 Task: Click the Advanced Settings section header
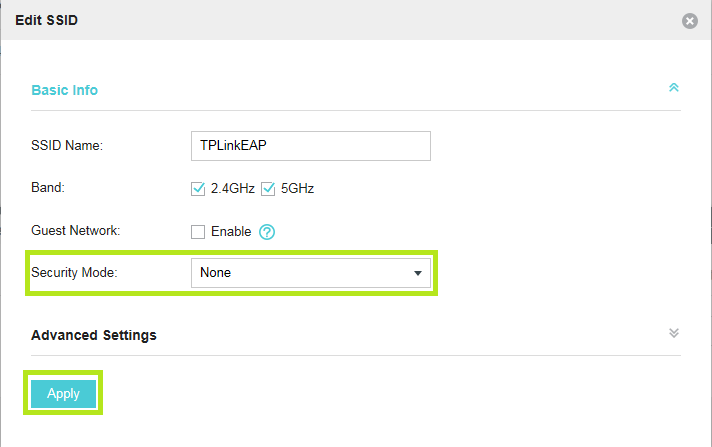point(94,335)
